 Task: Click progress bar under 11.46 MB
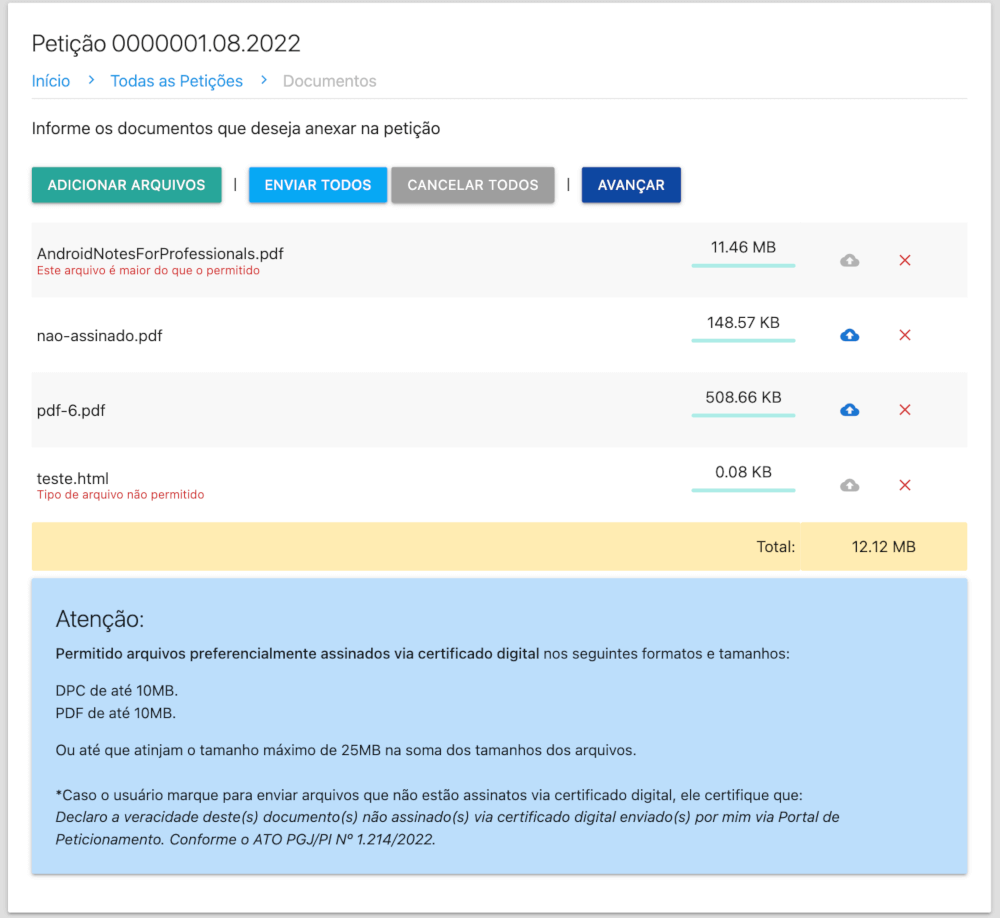(x=743, y=265)
